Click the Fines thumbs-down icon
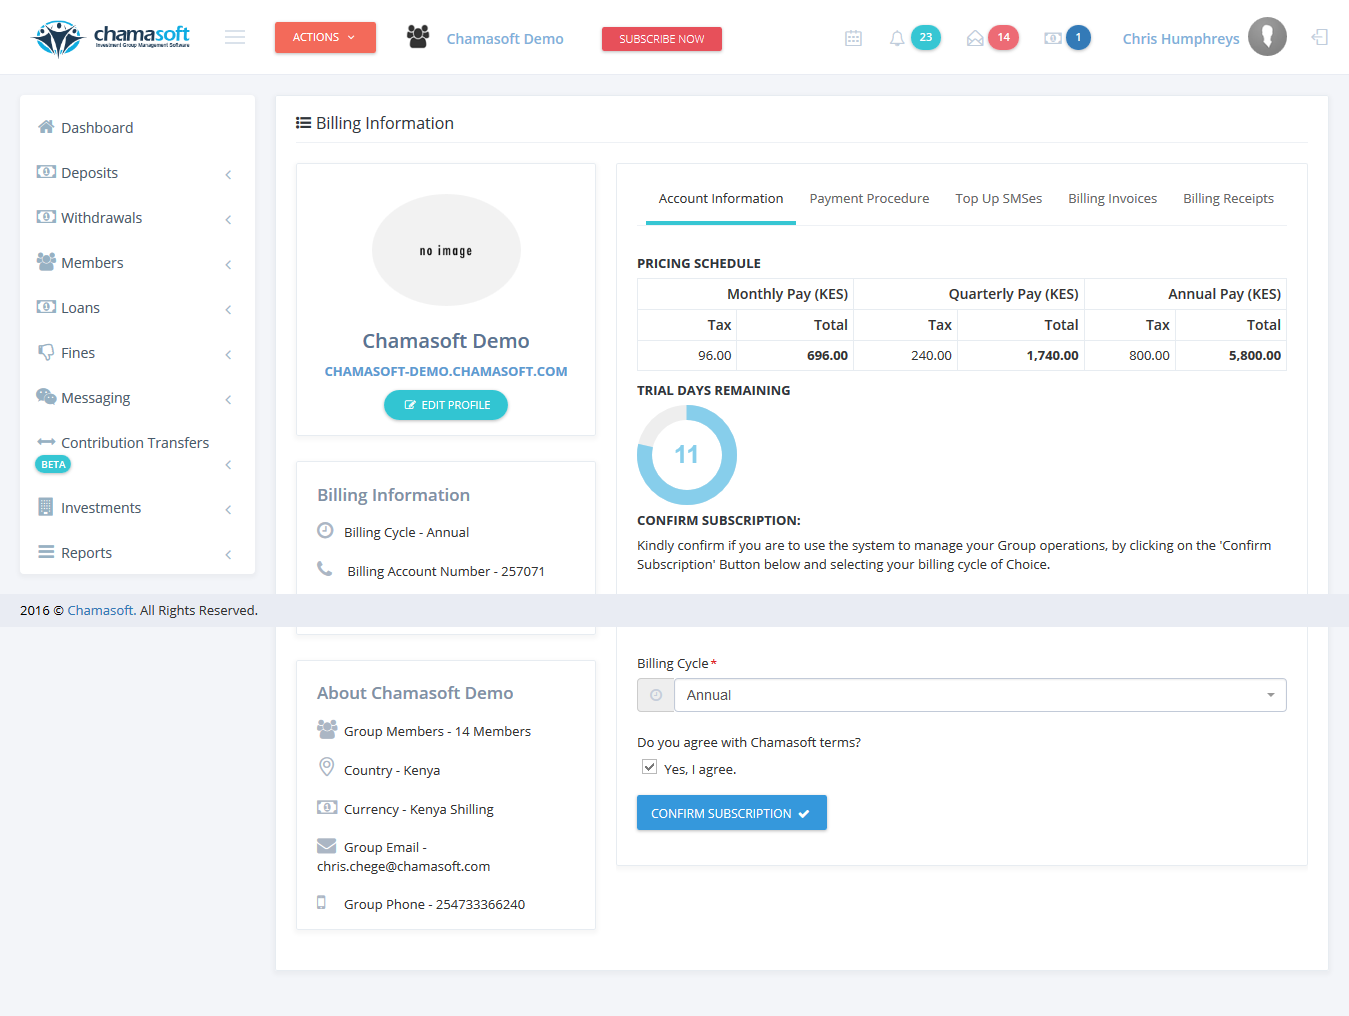The image size is (1349, 1016). 46,352
